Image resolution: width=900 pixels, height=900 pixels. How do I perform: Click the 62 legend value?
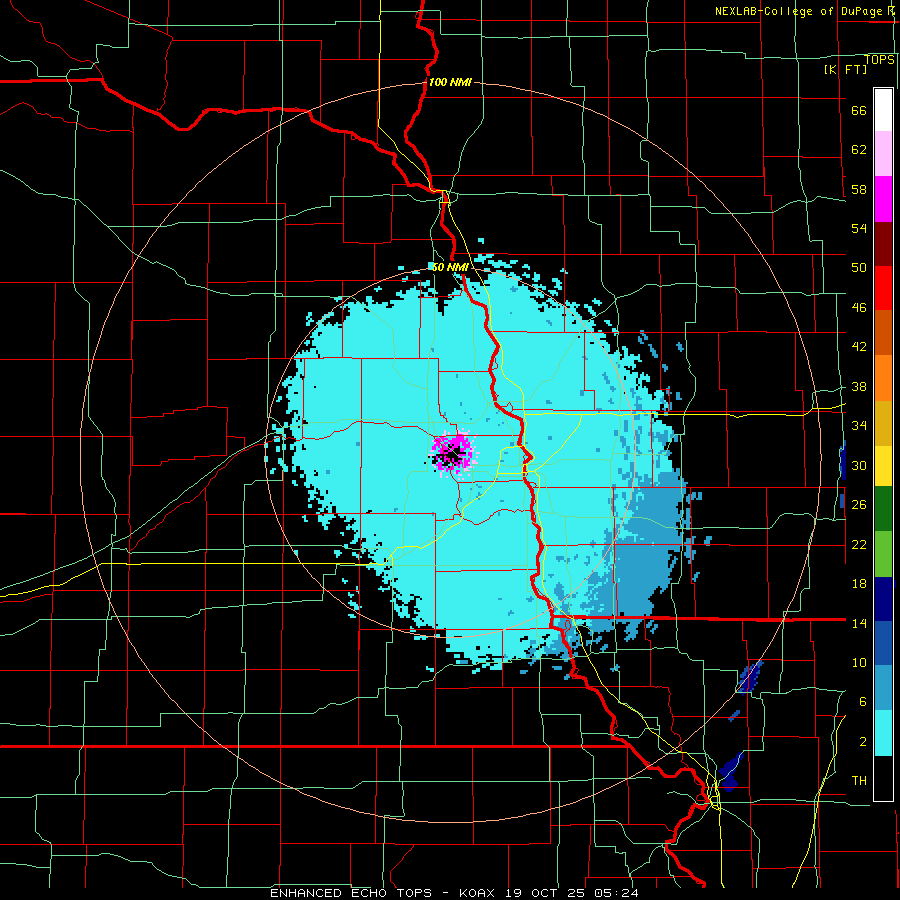[859, 150]
